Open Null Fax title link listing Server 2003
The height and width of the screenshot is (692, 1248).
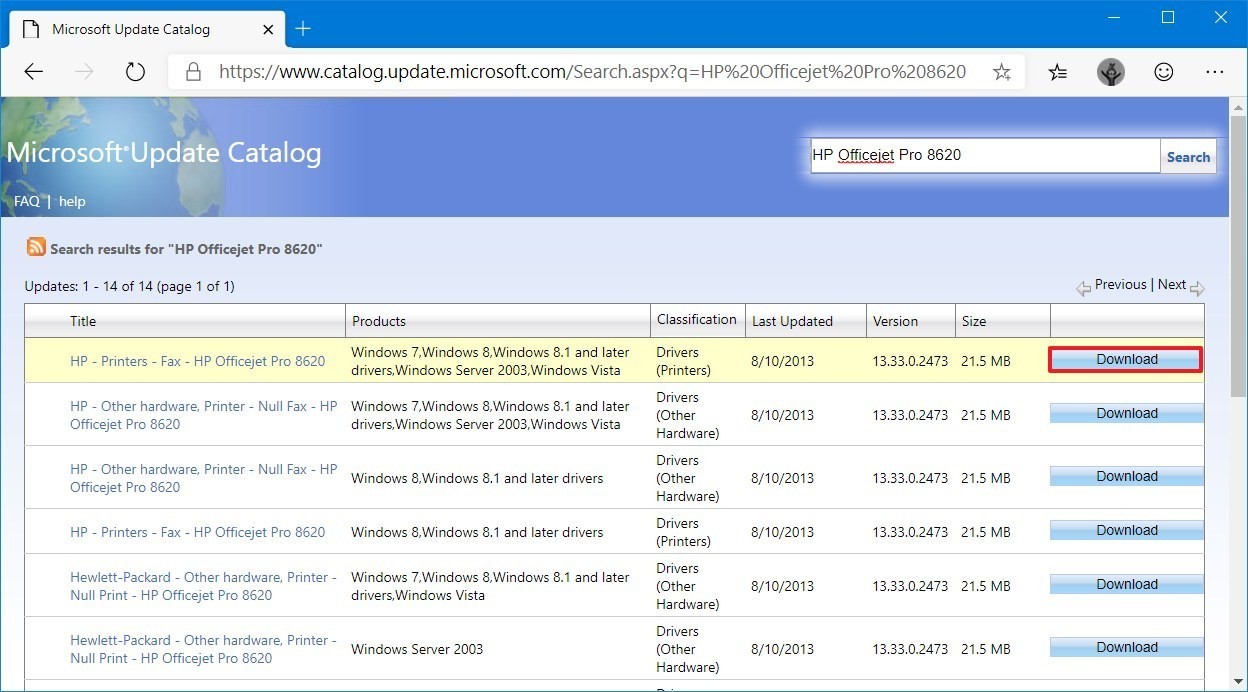[204, 415]
